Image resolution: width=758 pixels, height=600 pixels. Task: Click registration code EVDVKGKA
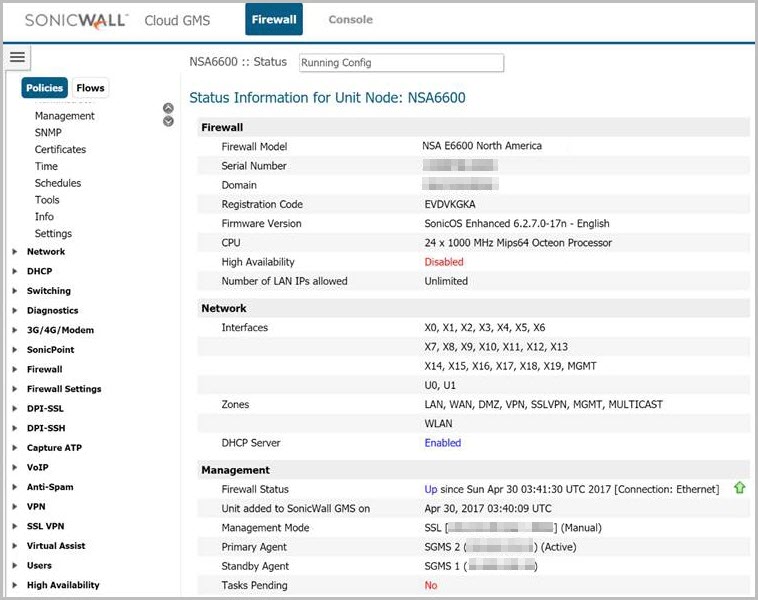click(450, 205)
